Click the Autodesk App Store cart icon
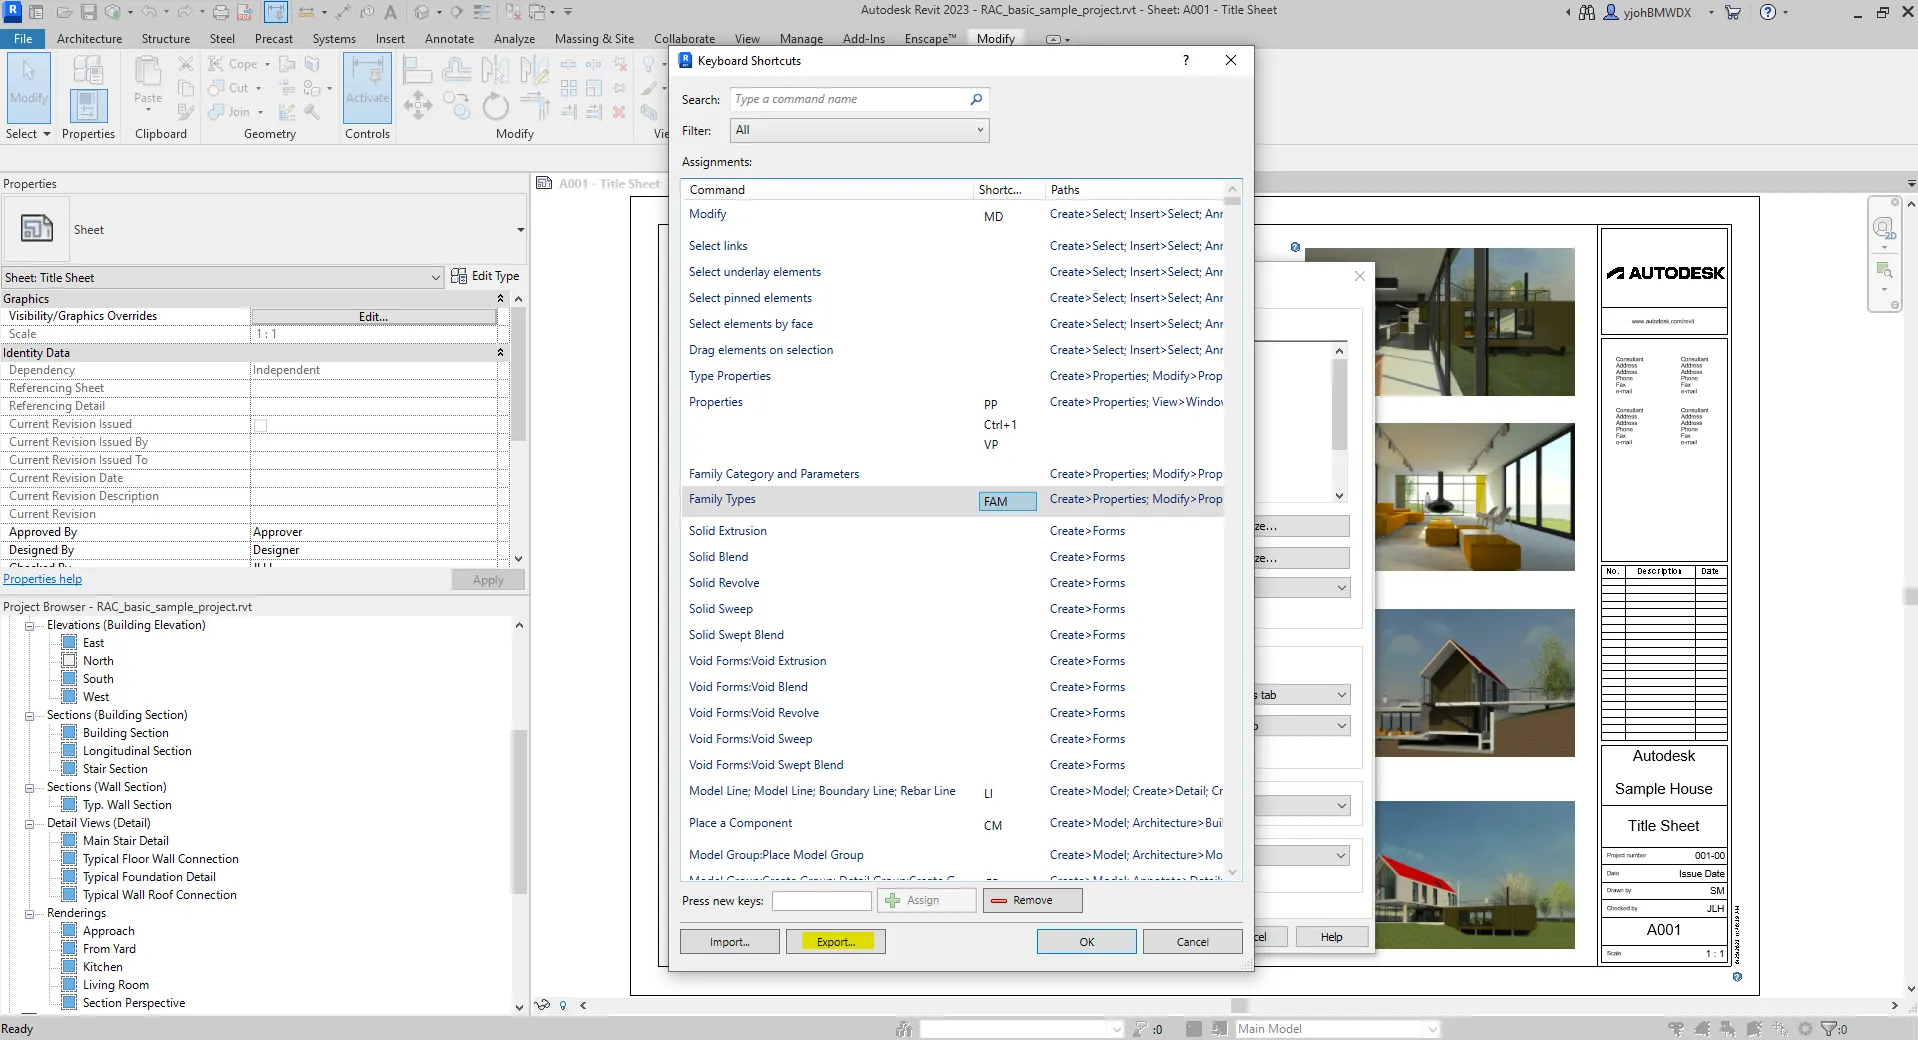1918x1040 pixels. 1733,12
